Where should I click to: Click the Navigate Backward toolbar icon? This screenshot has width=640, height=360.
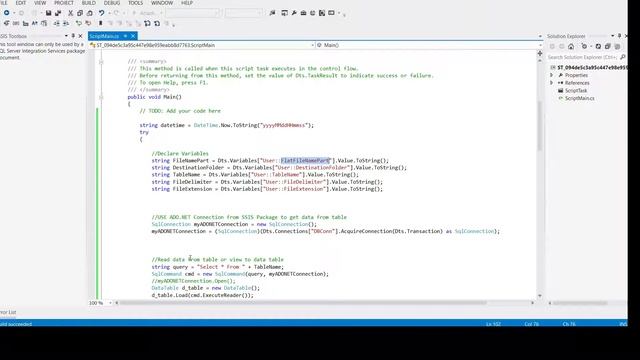coord(7,13)
